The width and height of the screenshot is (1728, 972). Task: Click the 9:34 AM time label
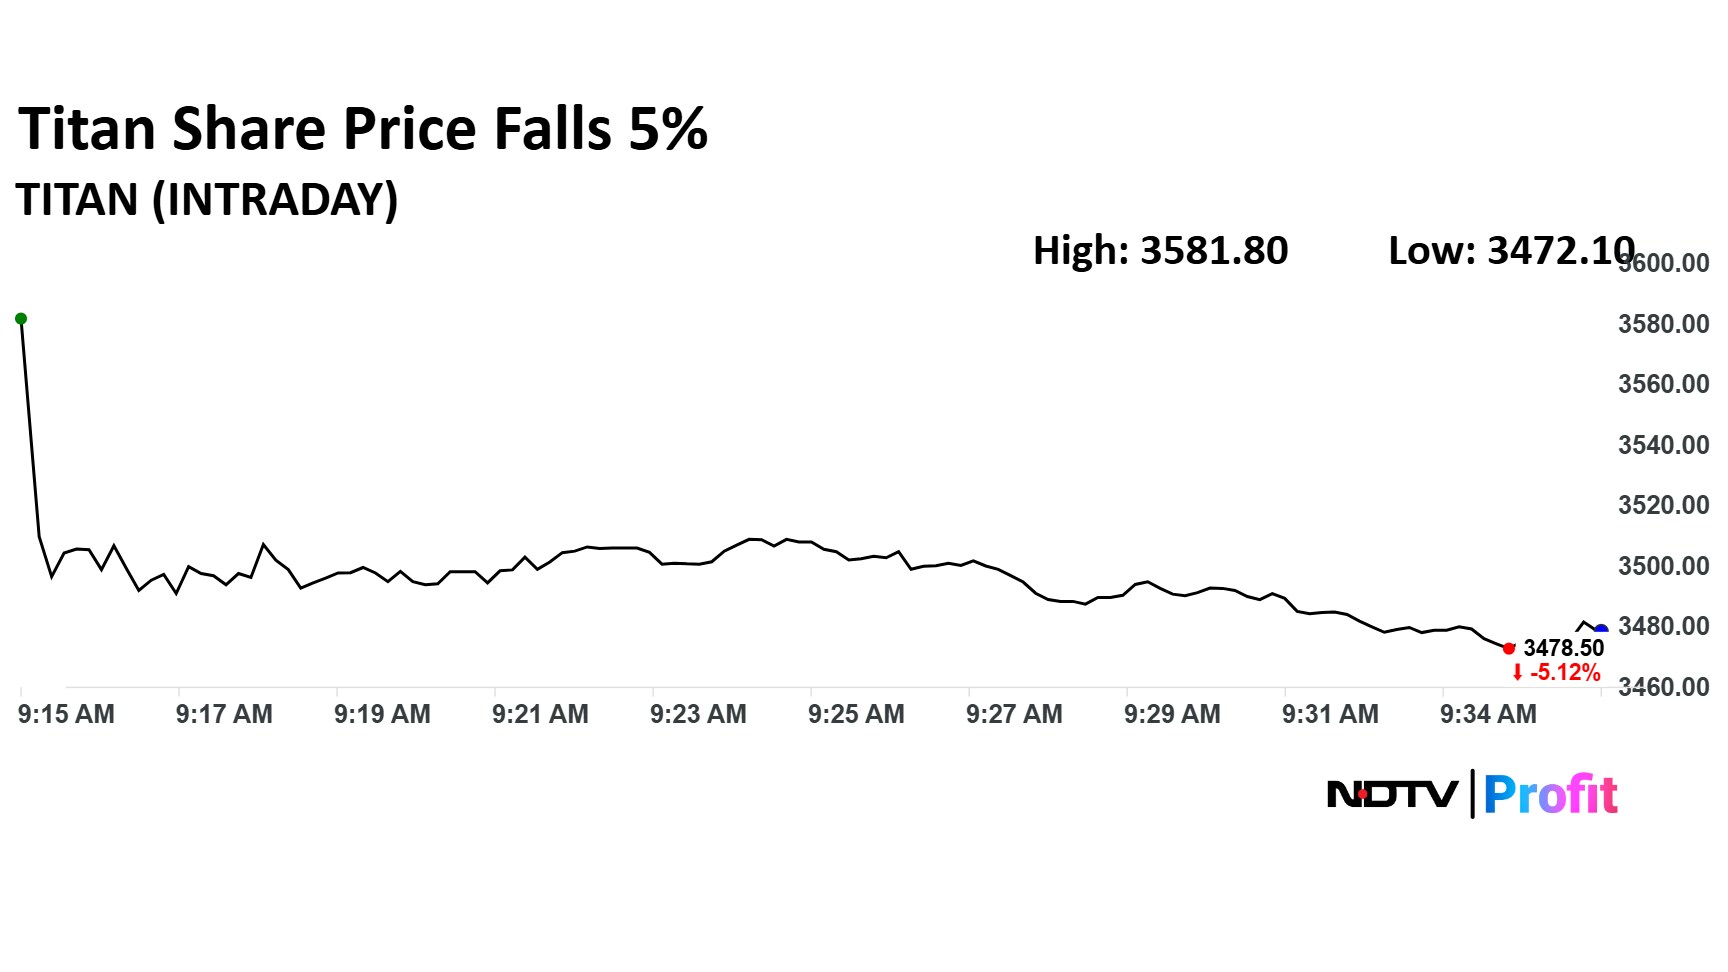[x=1488, y=714]
